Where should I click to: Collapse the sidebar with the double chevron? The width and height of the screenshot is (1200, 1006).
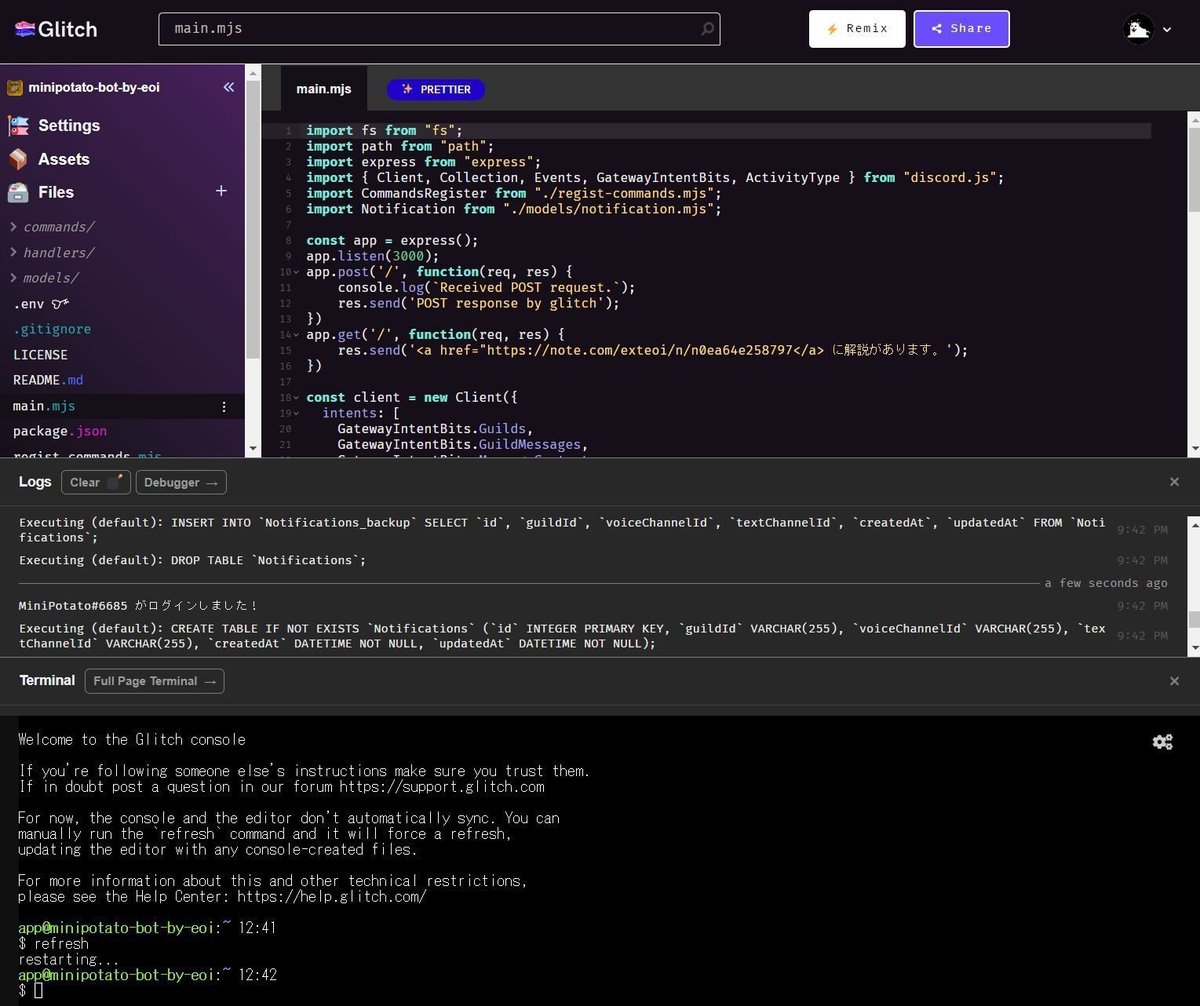tap(228, 87)
